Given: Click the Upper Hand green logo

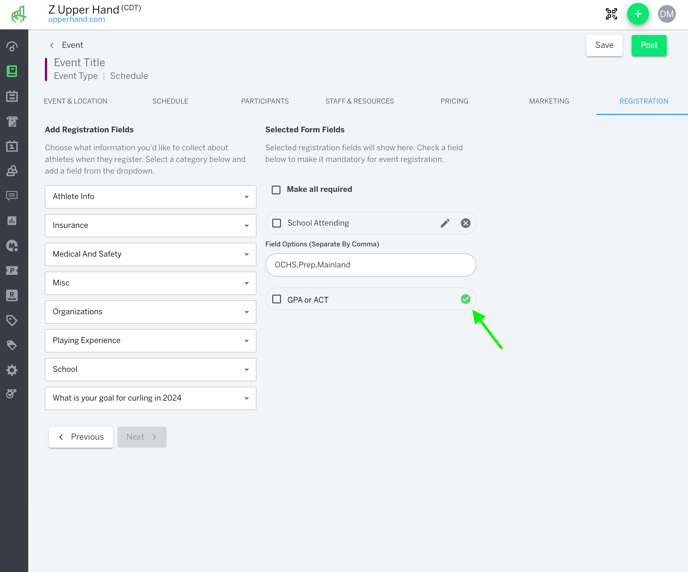Looking at the screenshot, I should click(18, 14).
